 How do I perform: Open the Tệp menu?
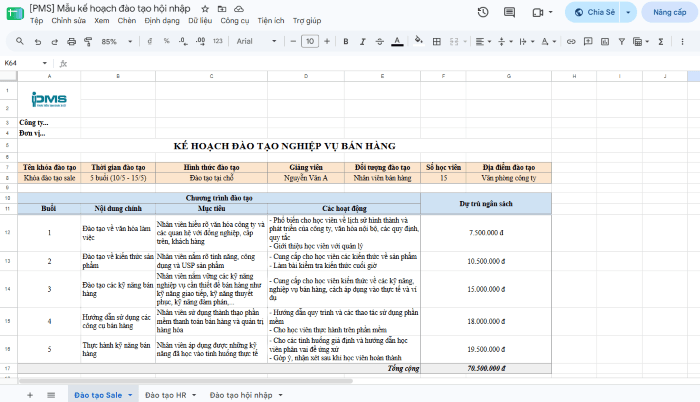tap(37, 21)
